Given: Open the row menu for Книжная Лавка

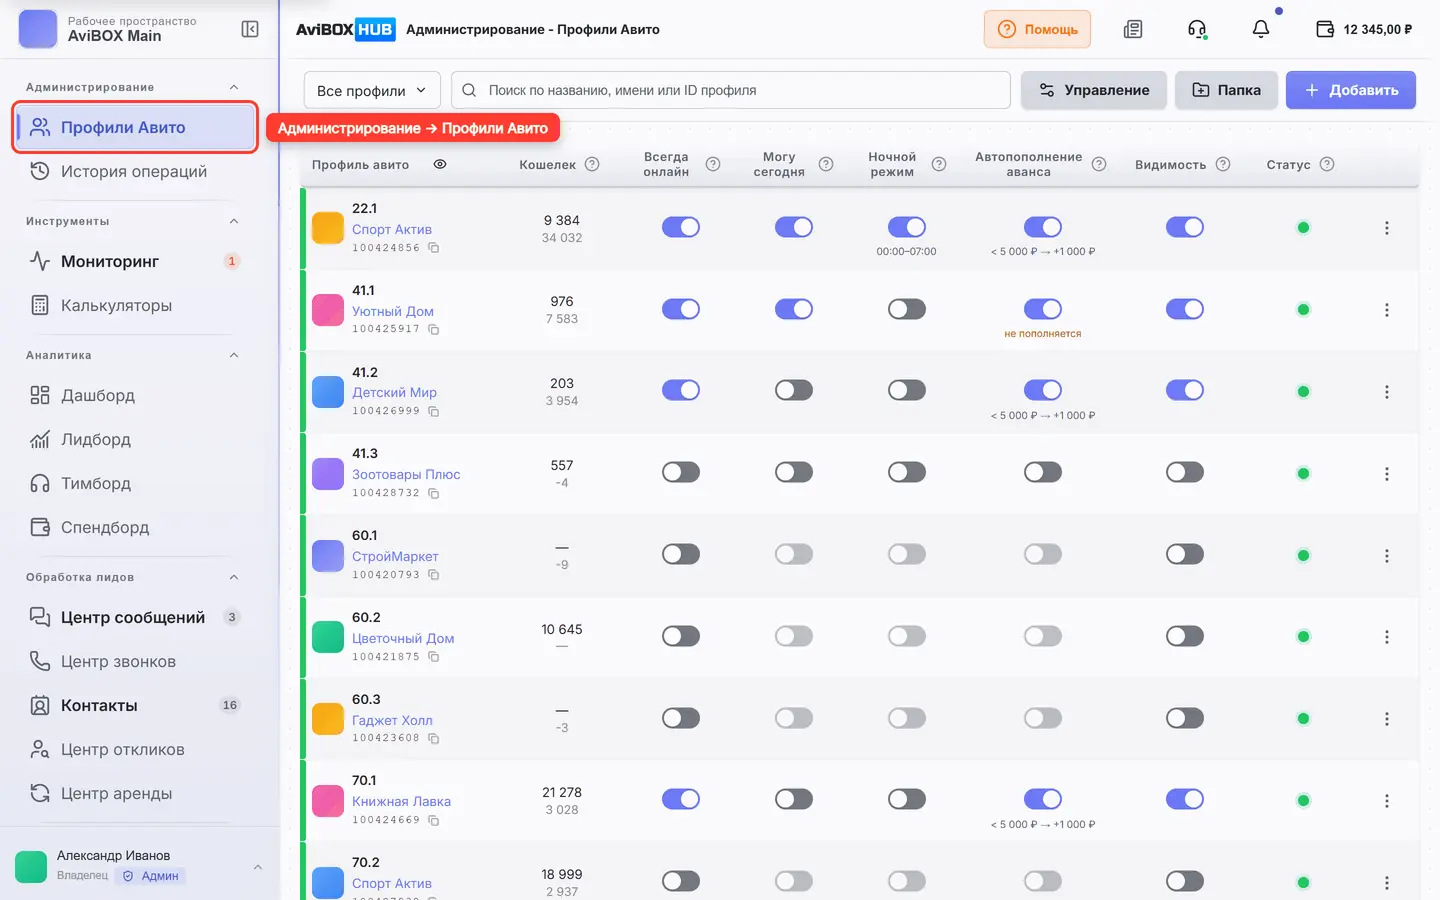Looking at the screenshot, I should 1387,801.
